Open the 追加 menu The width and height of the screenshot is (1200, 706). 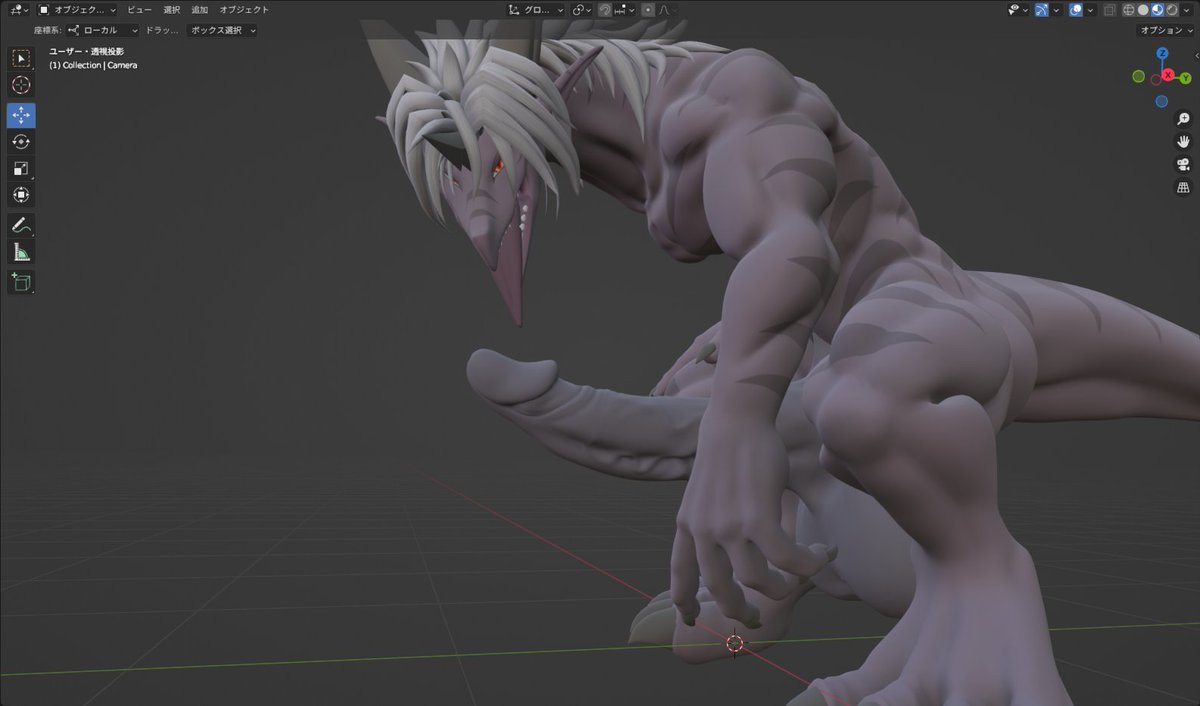(x=199, y=10)
